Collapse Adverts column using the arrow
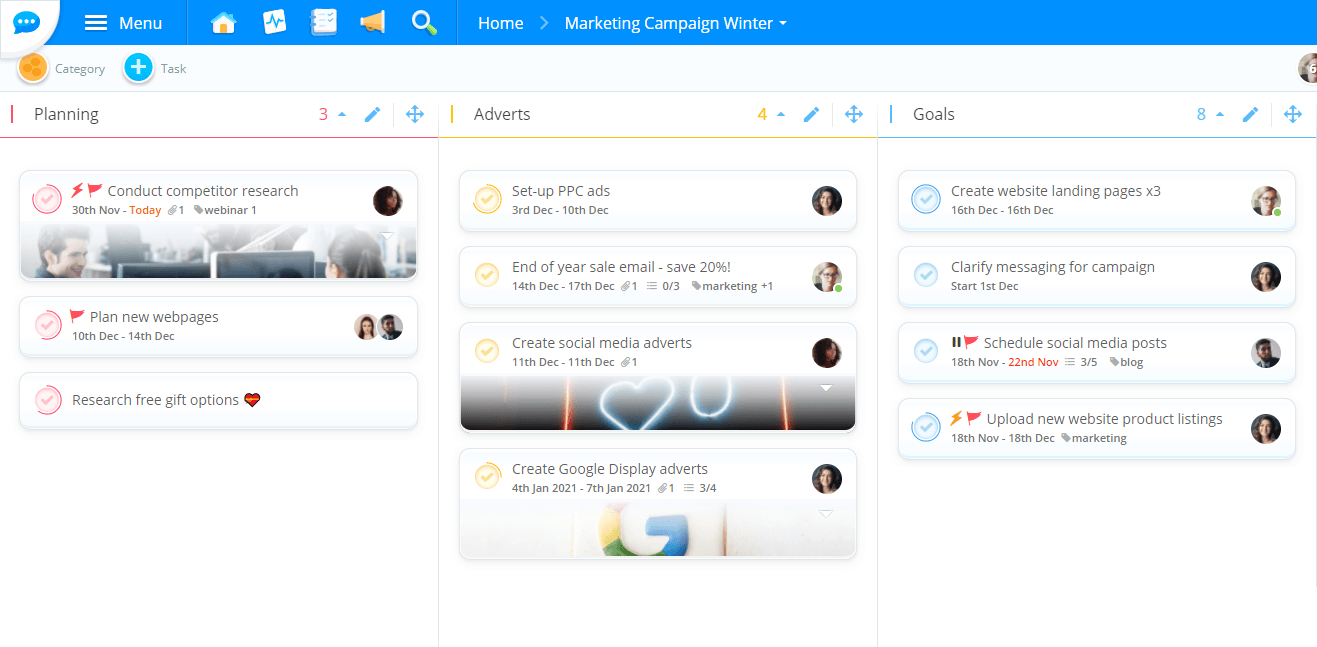The width and height of the screenshot is (1317, 647). point(781,115)
